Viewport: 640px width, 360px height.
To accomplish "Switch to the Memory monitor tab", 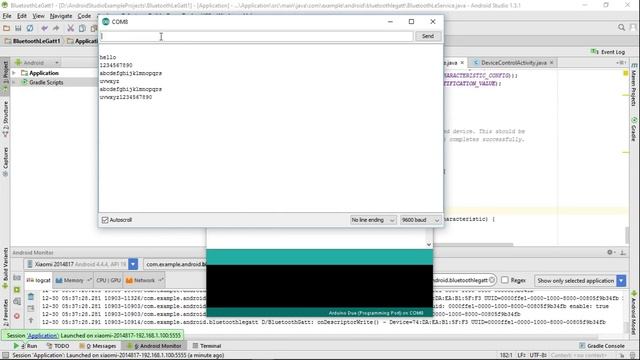I will click(73, 280).
